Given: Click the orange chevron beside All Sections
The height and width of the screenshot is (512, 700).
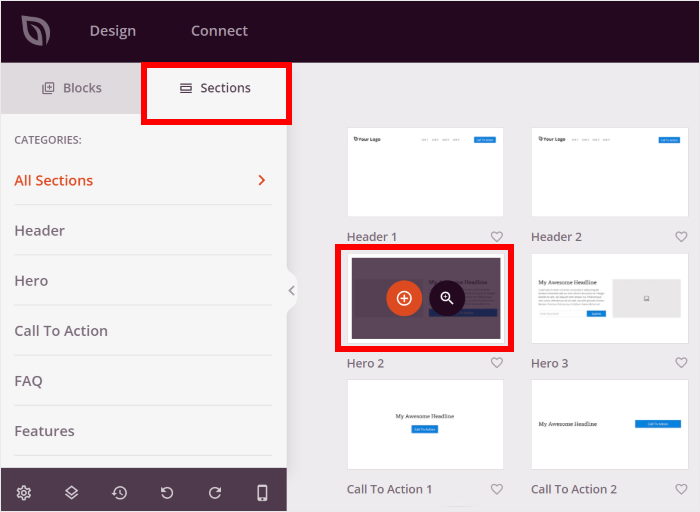Looking at the screenshot, I should coord(262,180).
